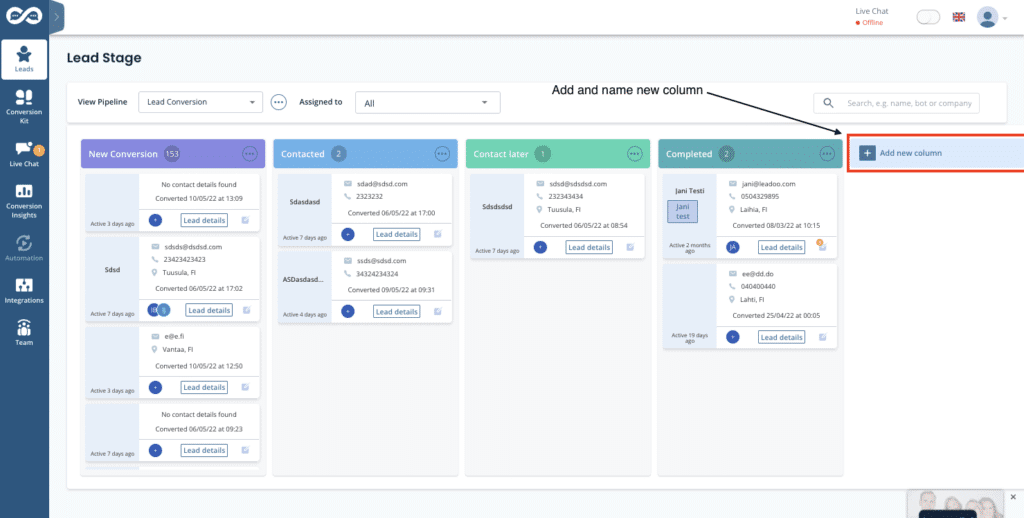
Task: Open Assigned to All dropdown
Action: click(427, 102)
